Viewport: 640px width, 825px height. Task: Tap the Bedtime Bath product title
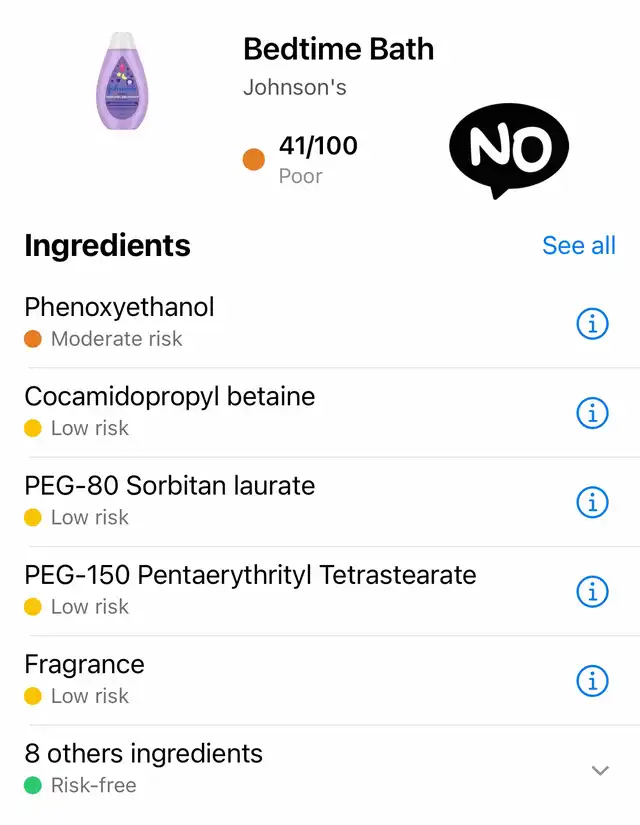click(338, 49)
